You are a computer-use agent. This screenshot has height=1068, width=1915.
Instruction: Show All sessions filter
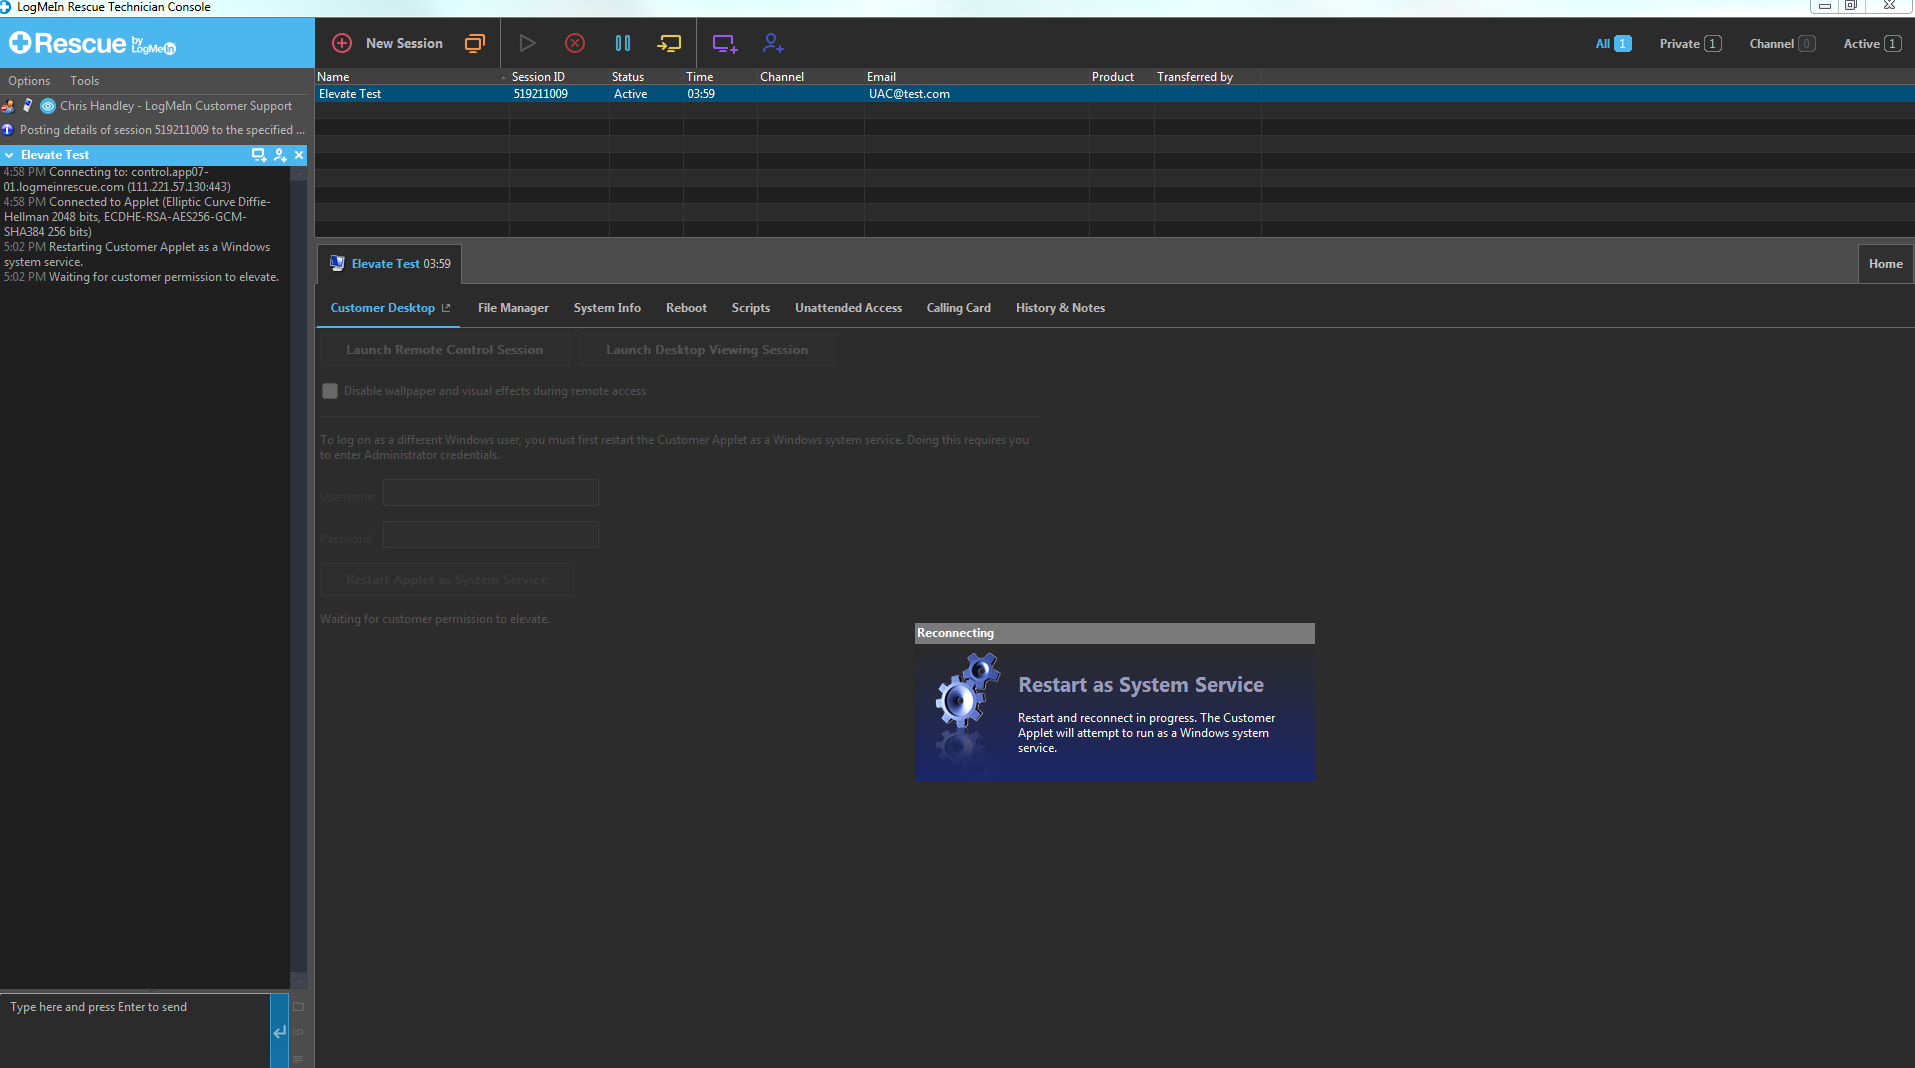[1613, 43]
